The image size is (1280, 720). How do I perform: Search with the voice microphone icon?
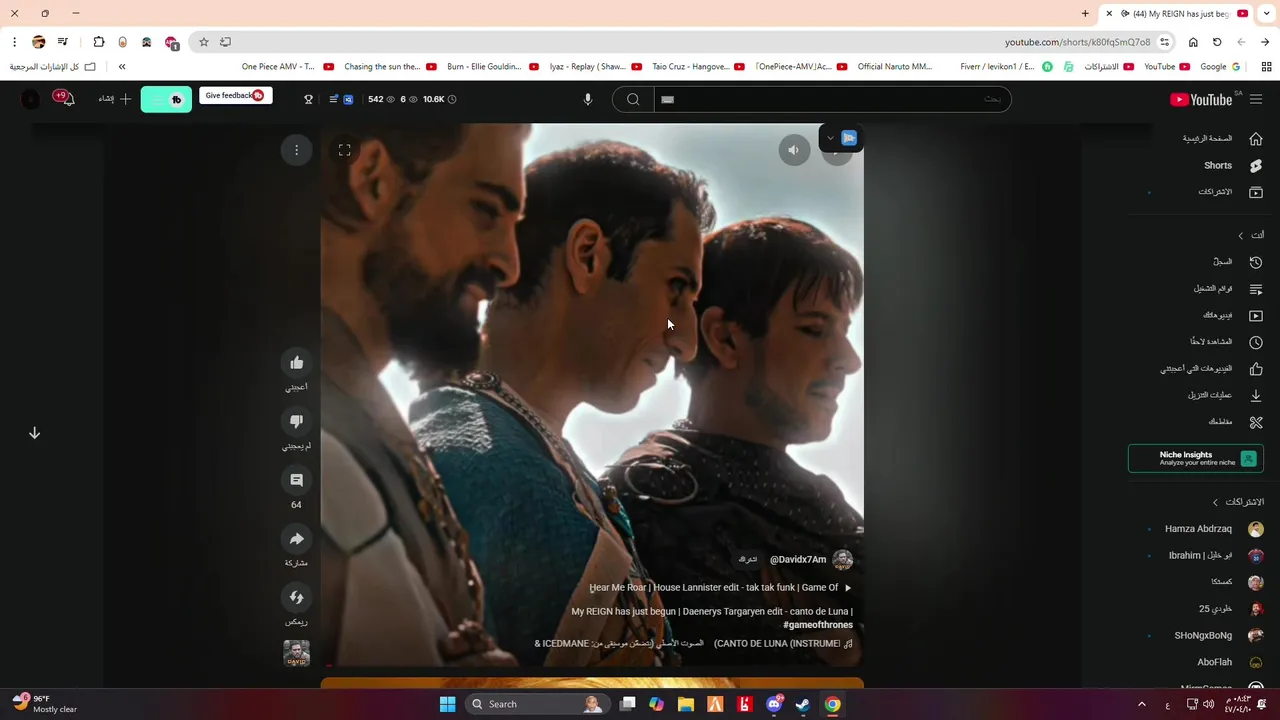click(x=588, y=99)
